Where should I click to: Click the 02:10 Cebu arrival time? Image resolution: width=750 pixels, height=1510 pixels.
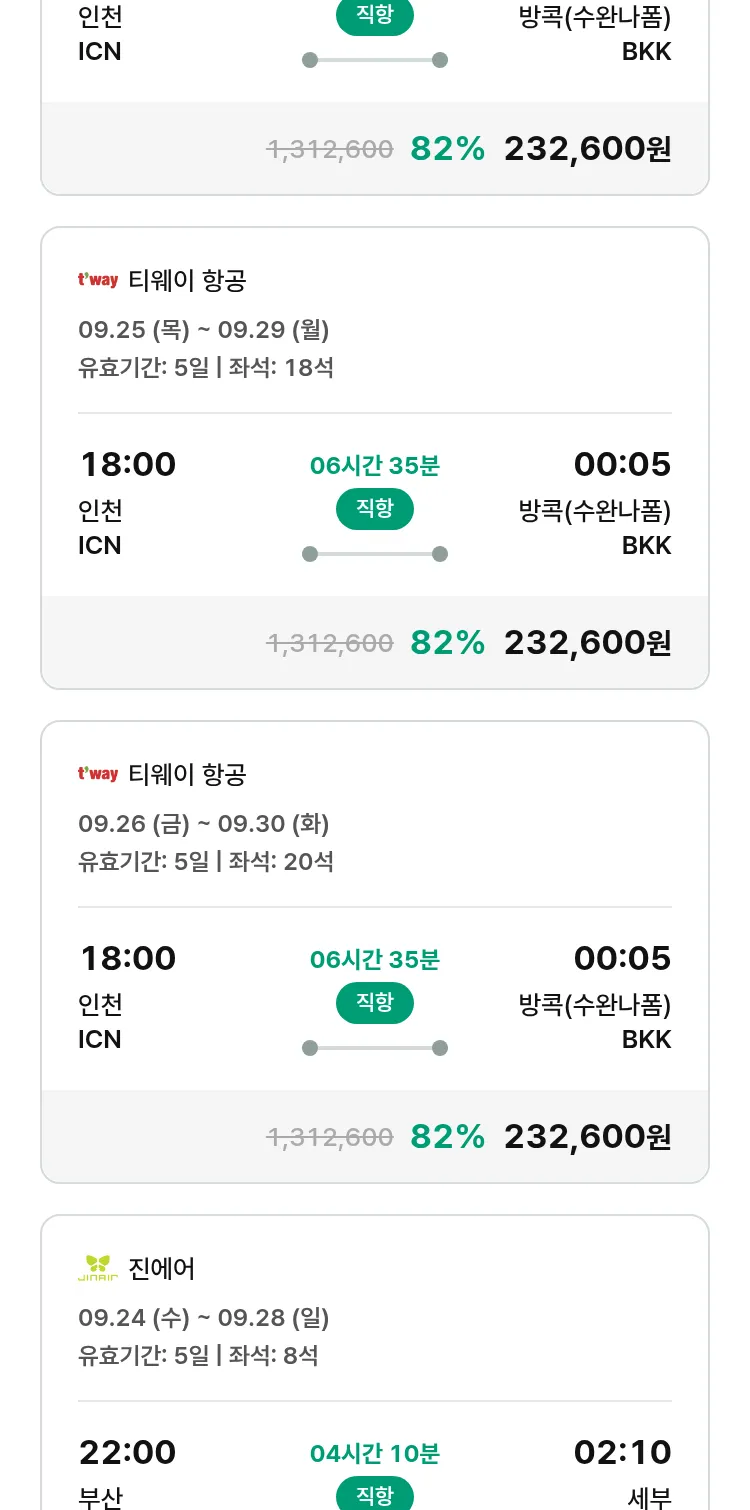point(622,1452)
